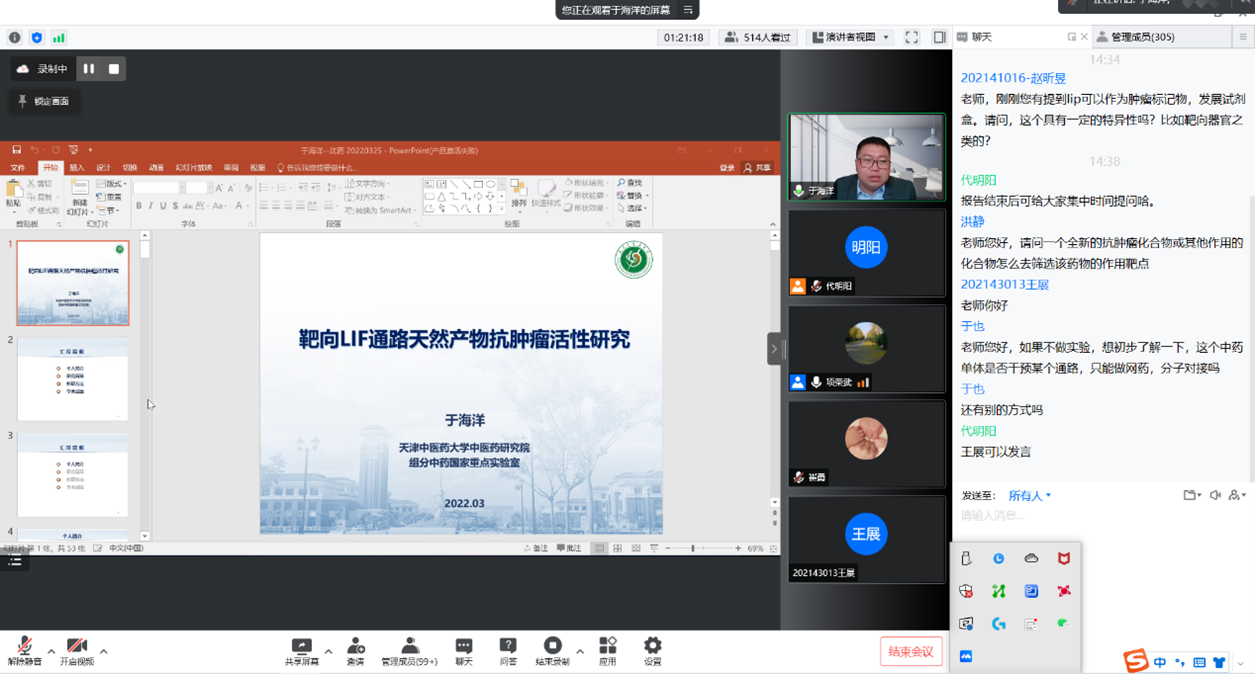Click the PowerPoint zoom slider in shared window
1255x674 pixels.
[x=693, y=548]
